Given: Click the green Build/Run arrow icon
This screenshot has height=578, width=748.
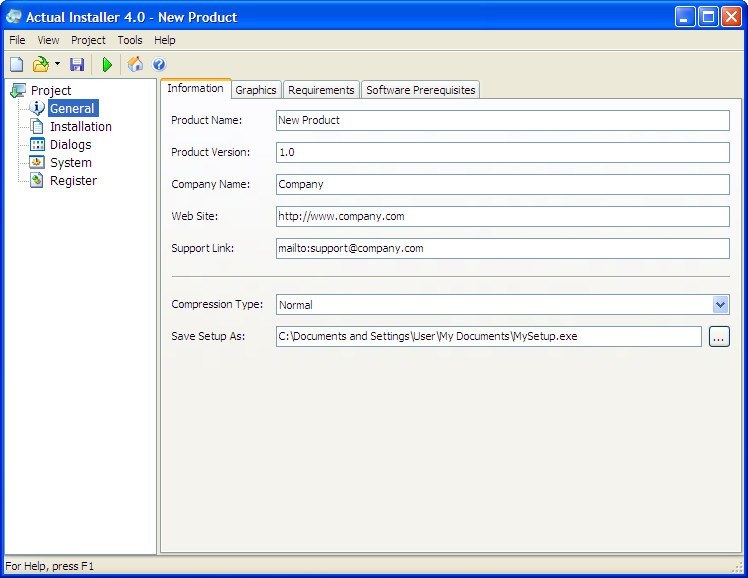Looking at the screenshot, I should tap(107, 64).
